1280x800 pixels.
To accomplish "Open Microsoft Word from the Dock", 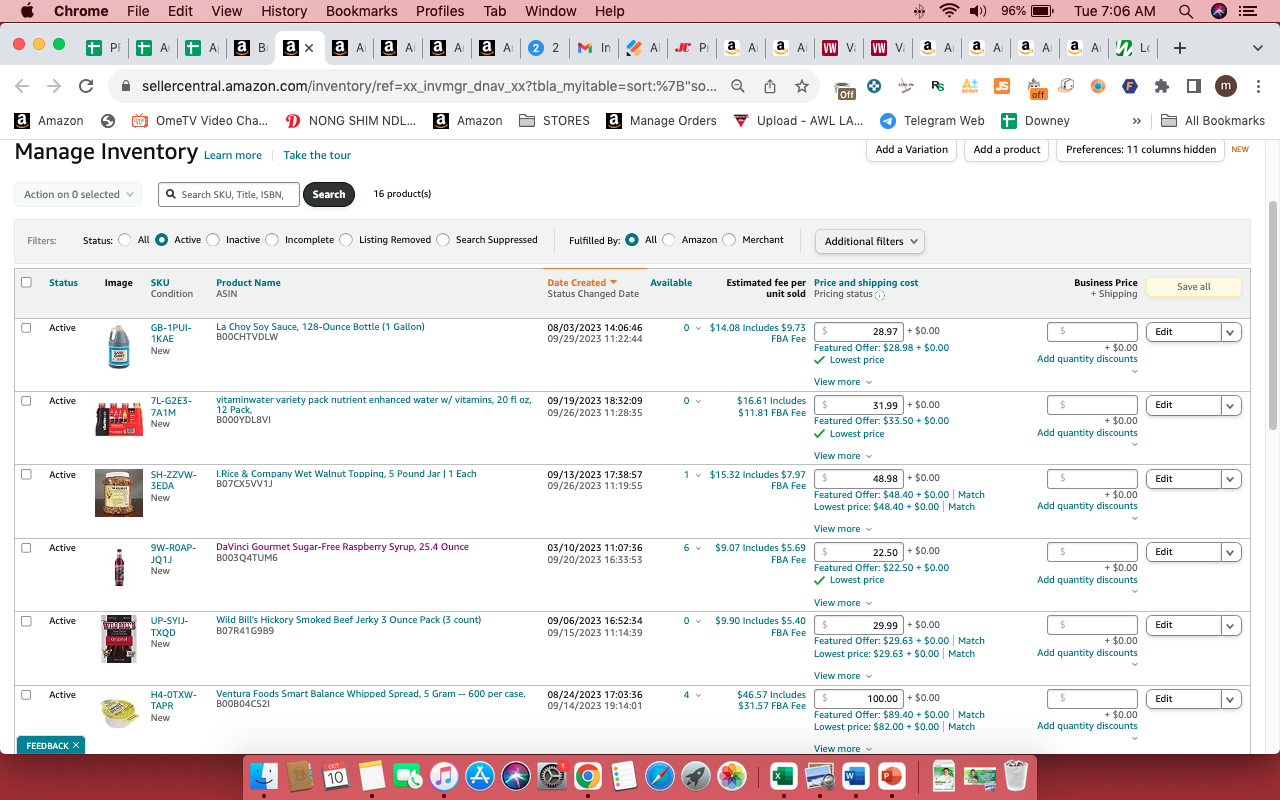I will pos(855,776).
